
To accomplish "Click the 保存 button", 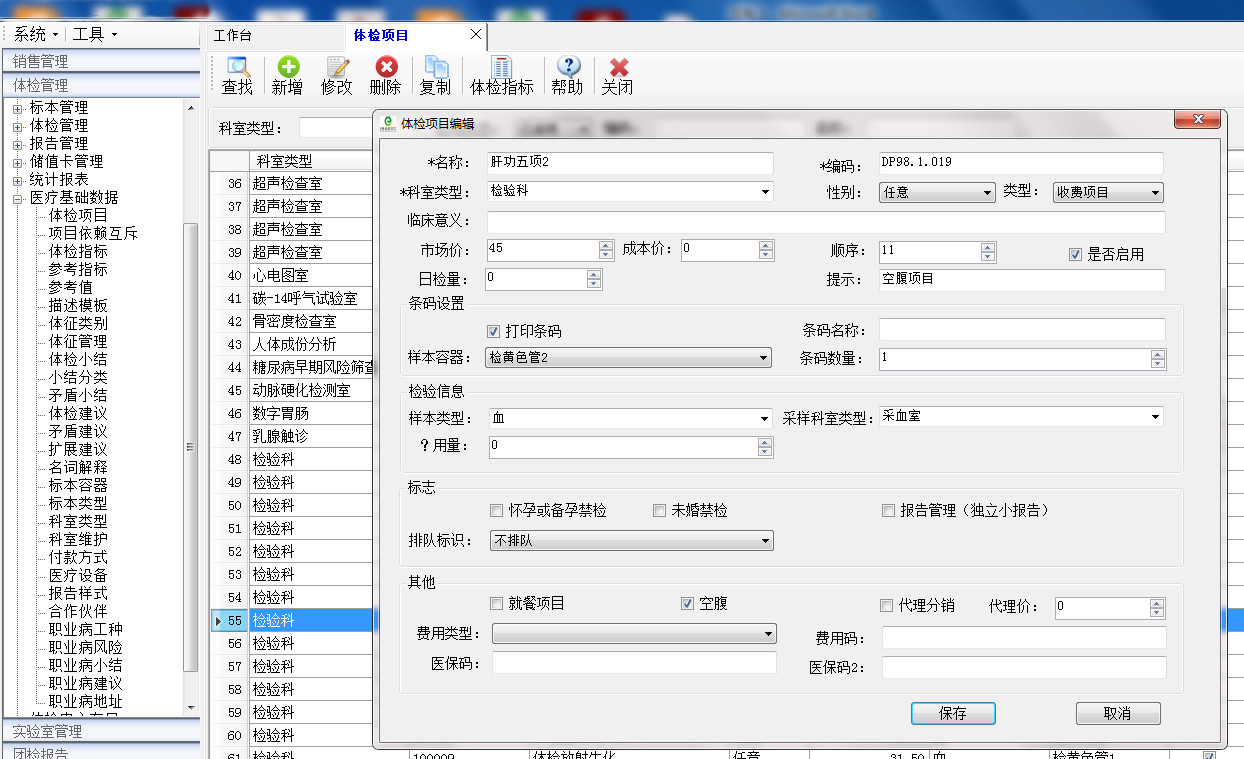I will tap(953, 714).
